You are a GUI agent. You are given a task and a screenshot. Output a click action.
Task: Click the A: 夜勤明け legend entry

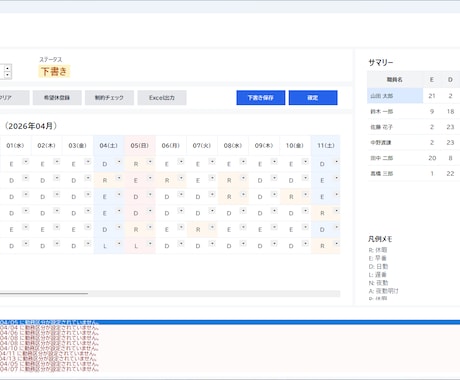coord(383,291)
